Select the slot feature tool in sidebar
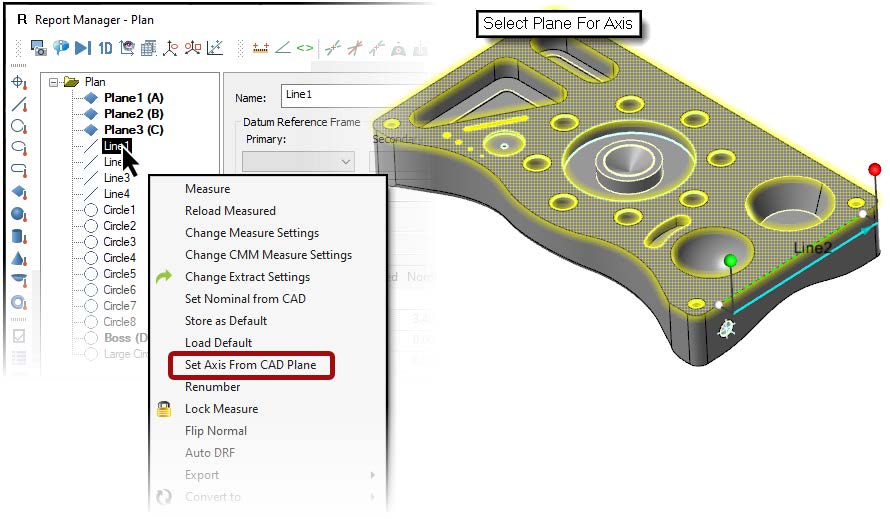Viewport: 890px width, 519px height. click(19, 170)
